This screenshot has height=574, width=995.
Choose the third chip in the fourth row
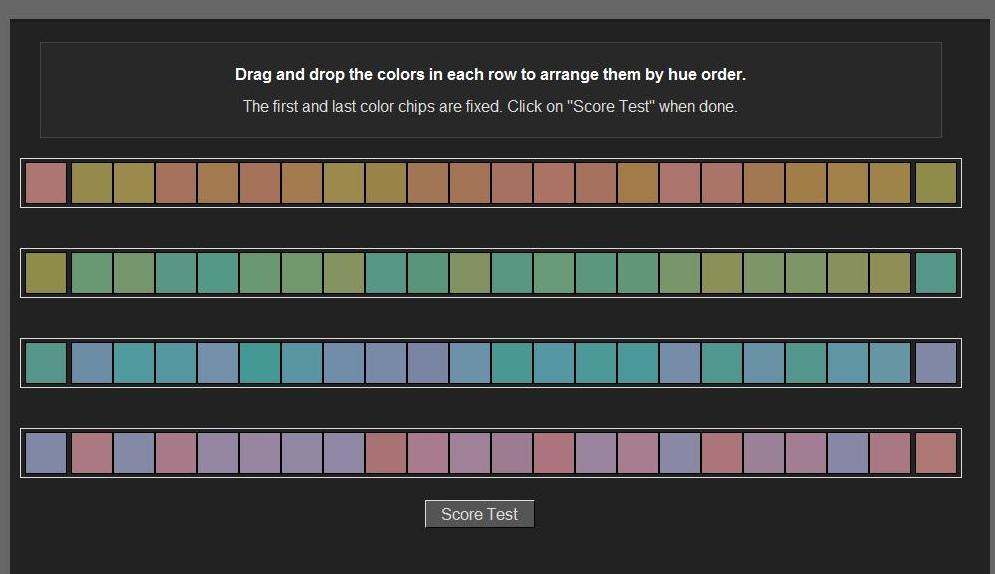(x=134, y=453)
